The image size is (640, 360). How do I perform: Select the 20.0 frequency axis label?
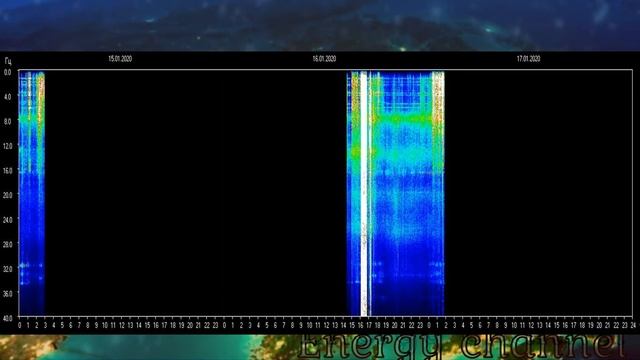coord(7,195)
